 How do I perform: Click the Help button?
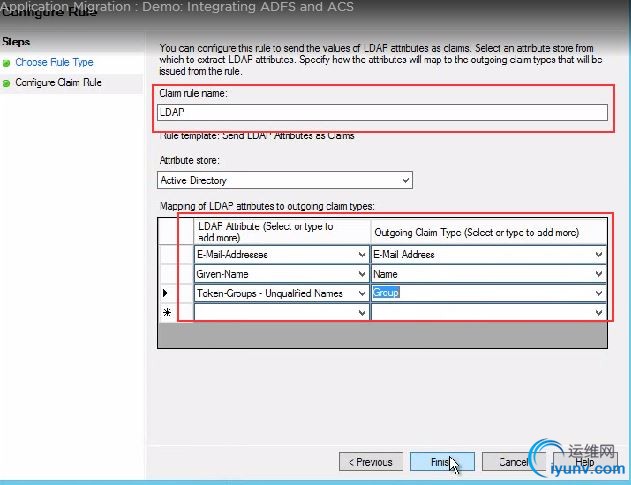coord(585,462)
